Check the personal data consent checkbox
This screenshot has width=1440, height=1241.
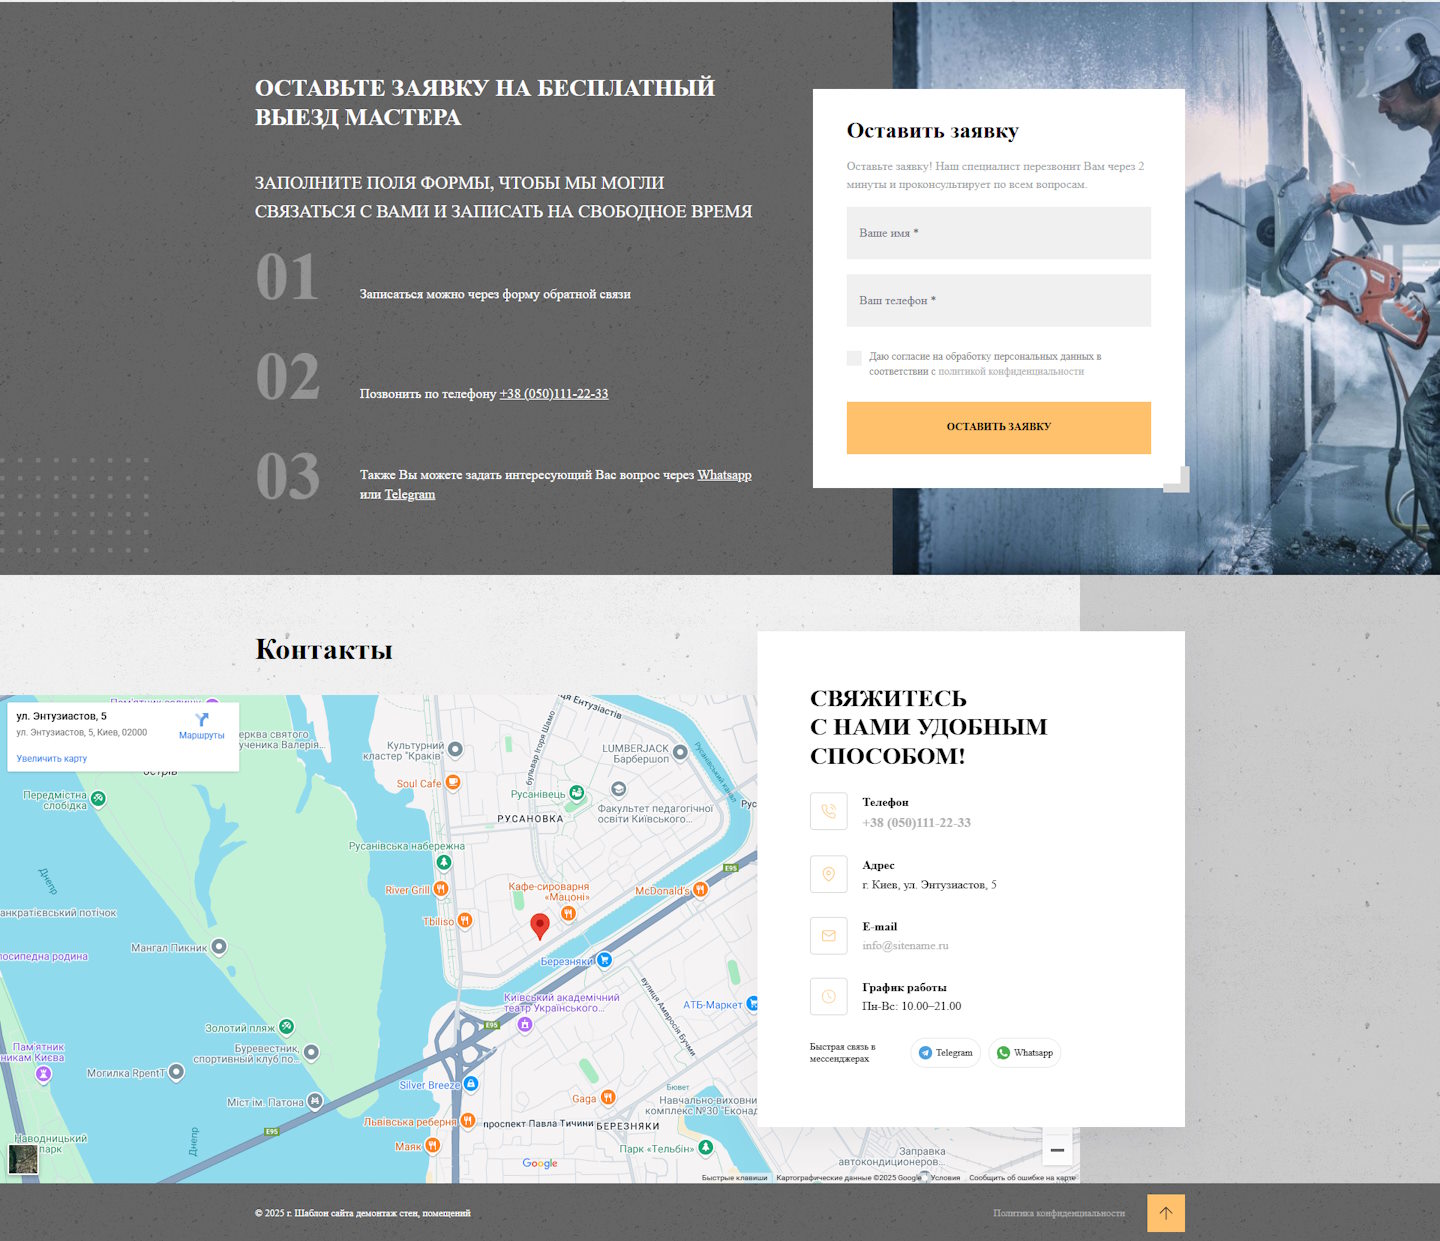[x=854, y=358]
